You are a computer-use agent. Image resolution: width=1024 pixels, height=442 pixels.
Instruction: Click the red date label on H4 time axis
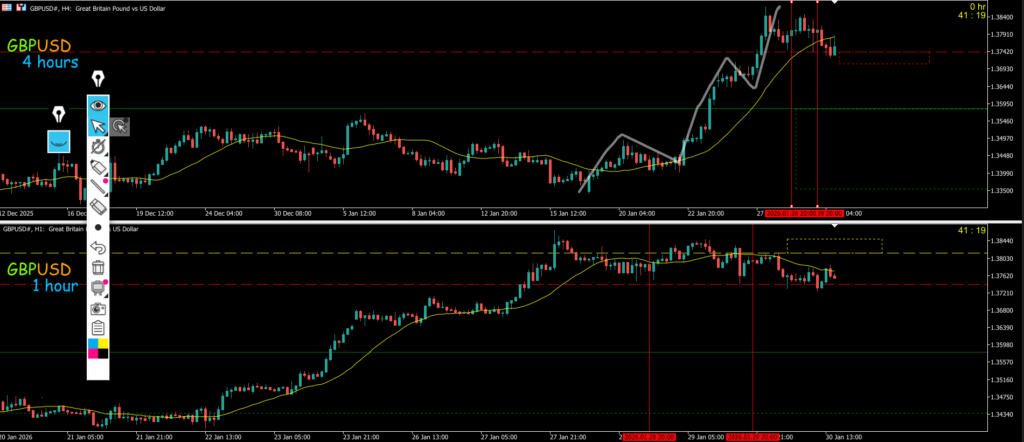[x=795, y=213]
